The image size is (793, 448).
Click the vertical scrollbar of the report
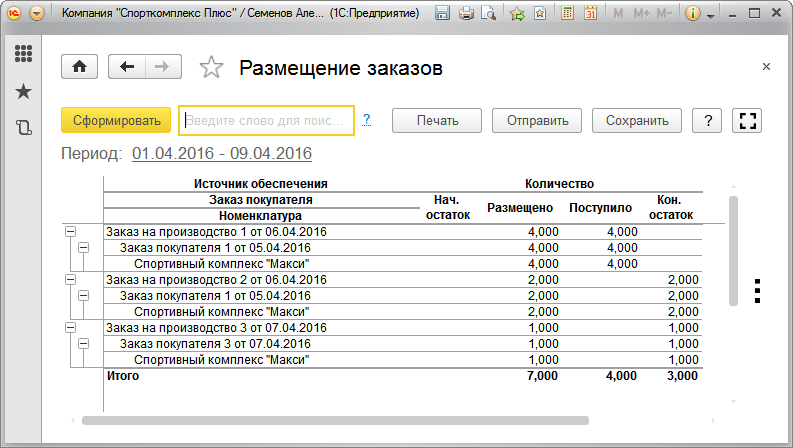click(x=733, y=251)
